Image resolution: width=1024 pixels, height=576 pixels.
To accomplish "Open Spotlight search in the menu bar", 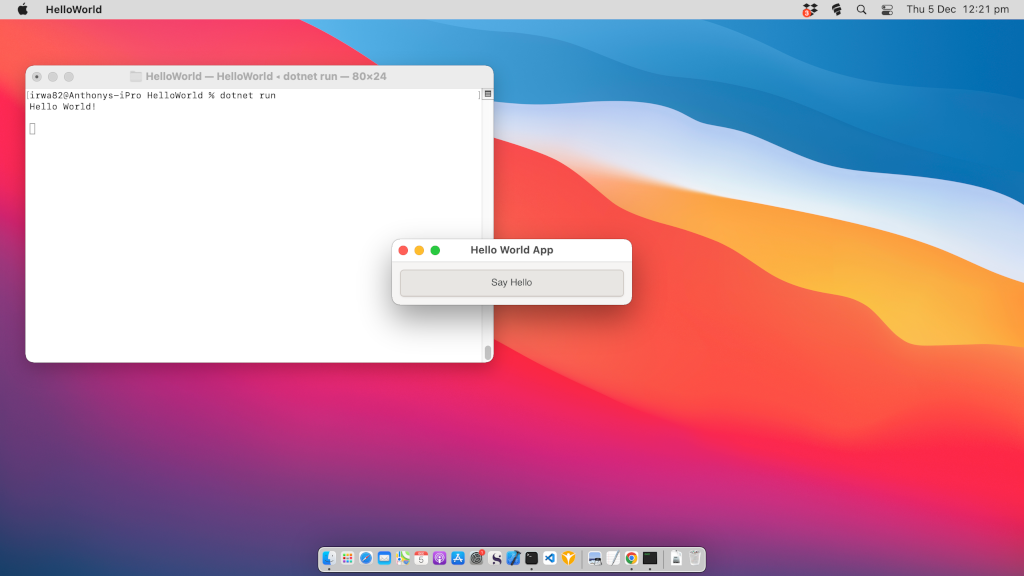I will click(860, 9).
